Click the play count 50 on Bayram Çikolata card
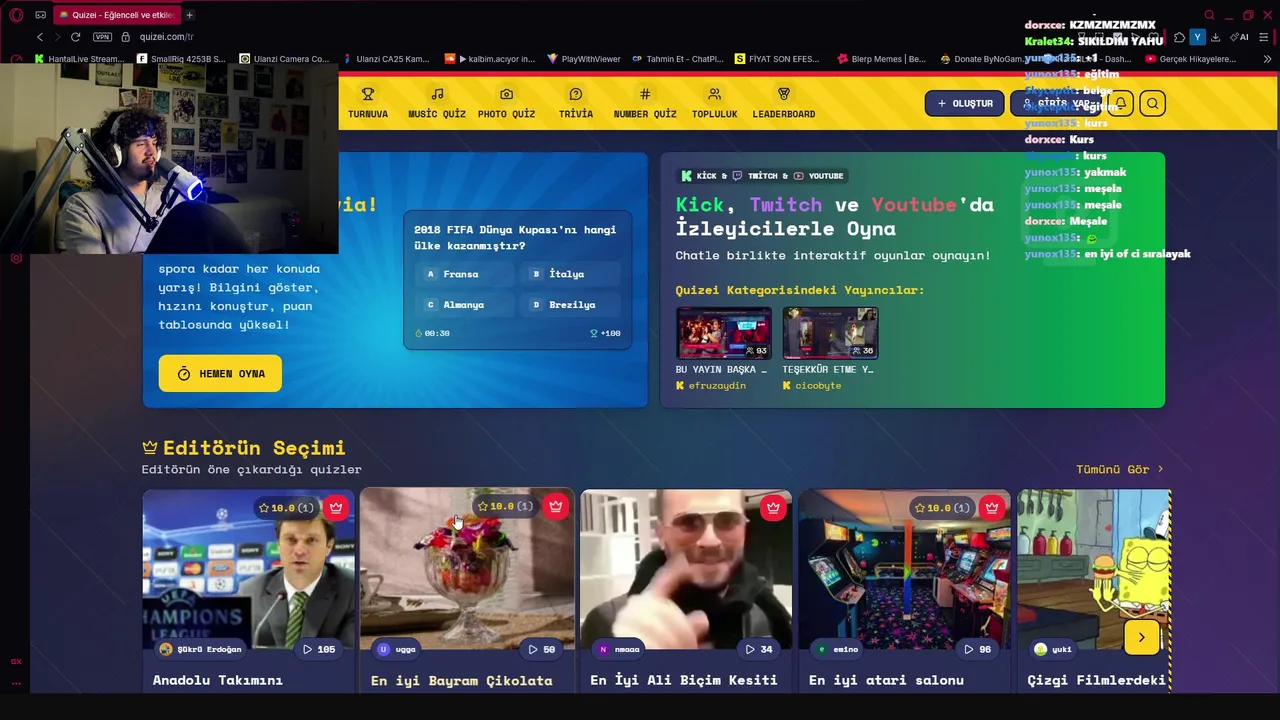The height and width of the screenshot is (720, 1280). [x=542, y=649]
